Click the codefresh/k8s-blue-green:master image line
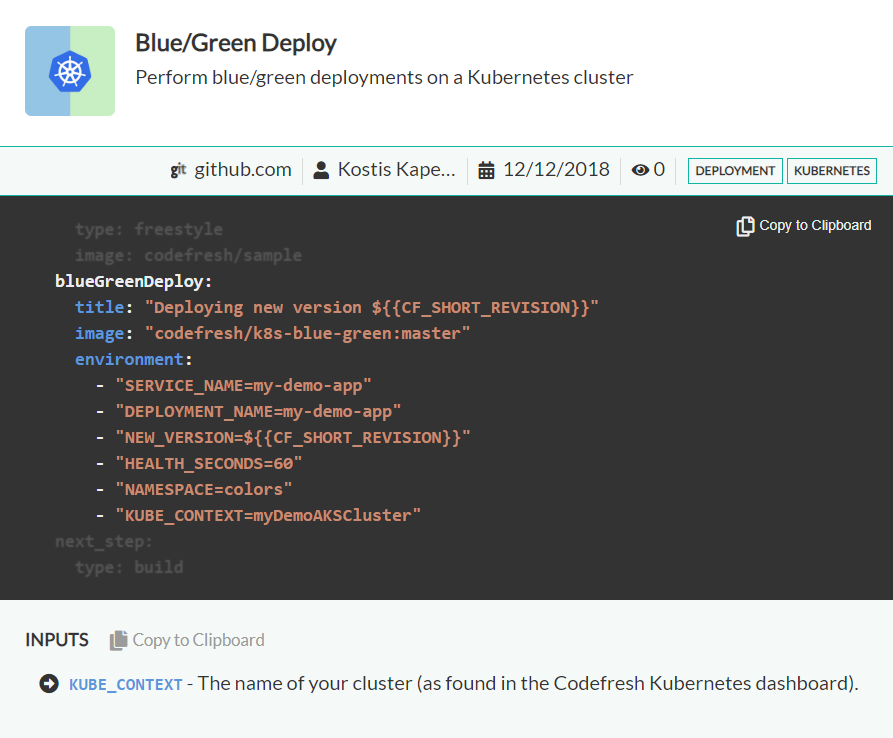This screenshot has width=893, height=738. (312, 333)
